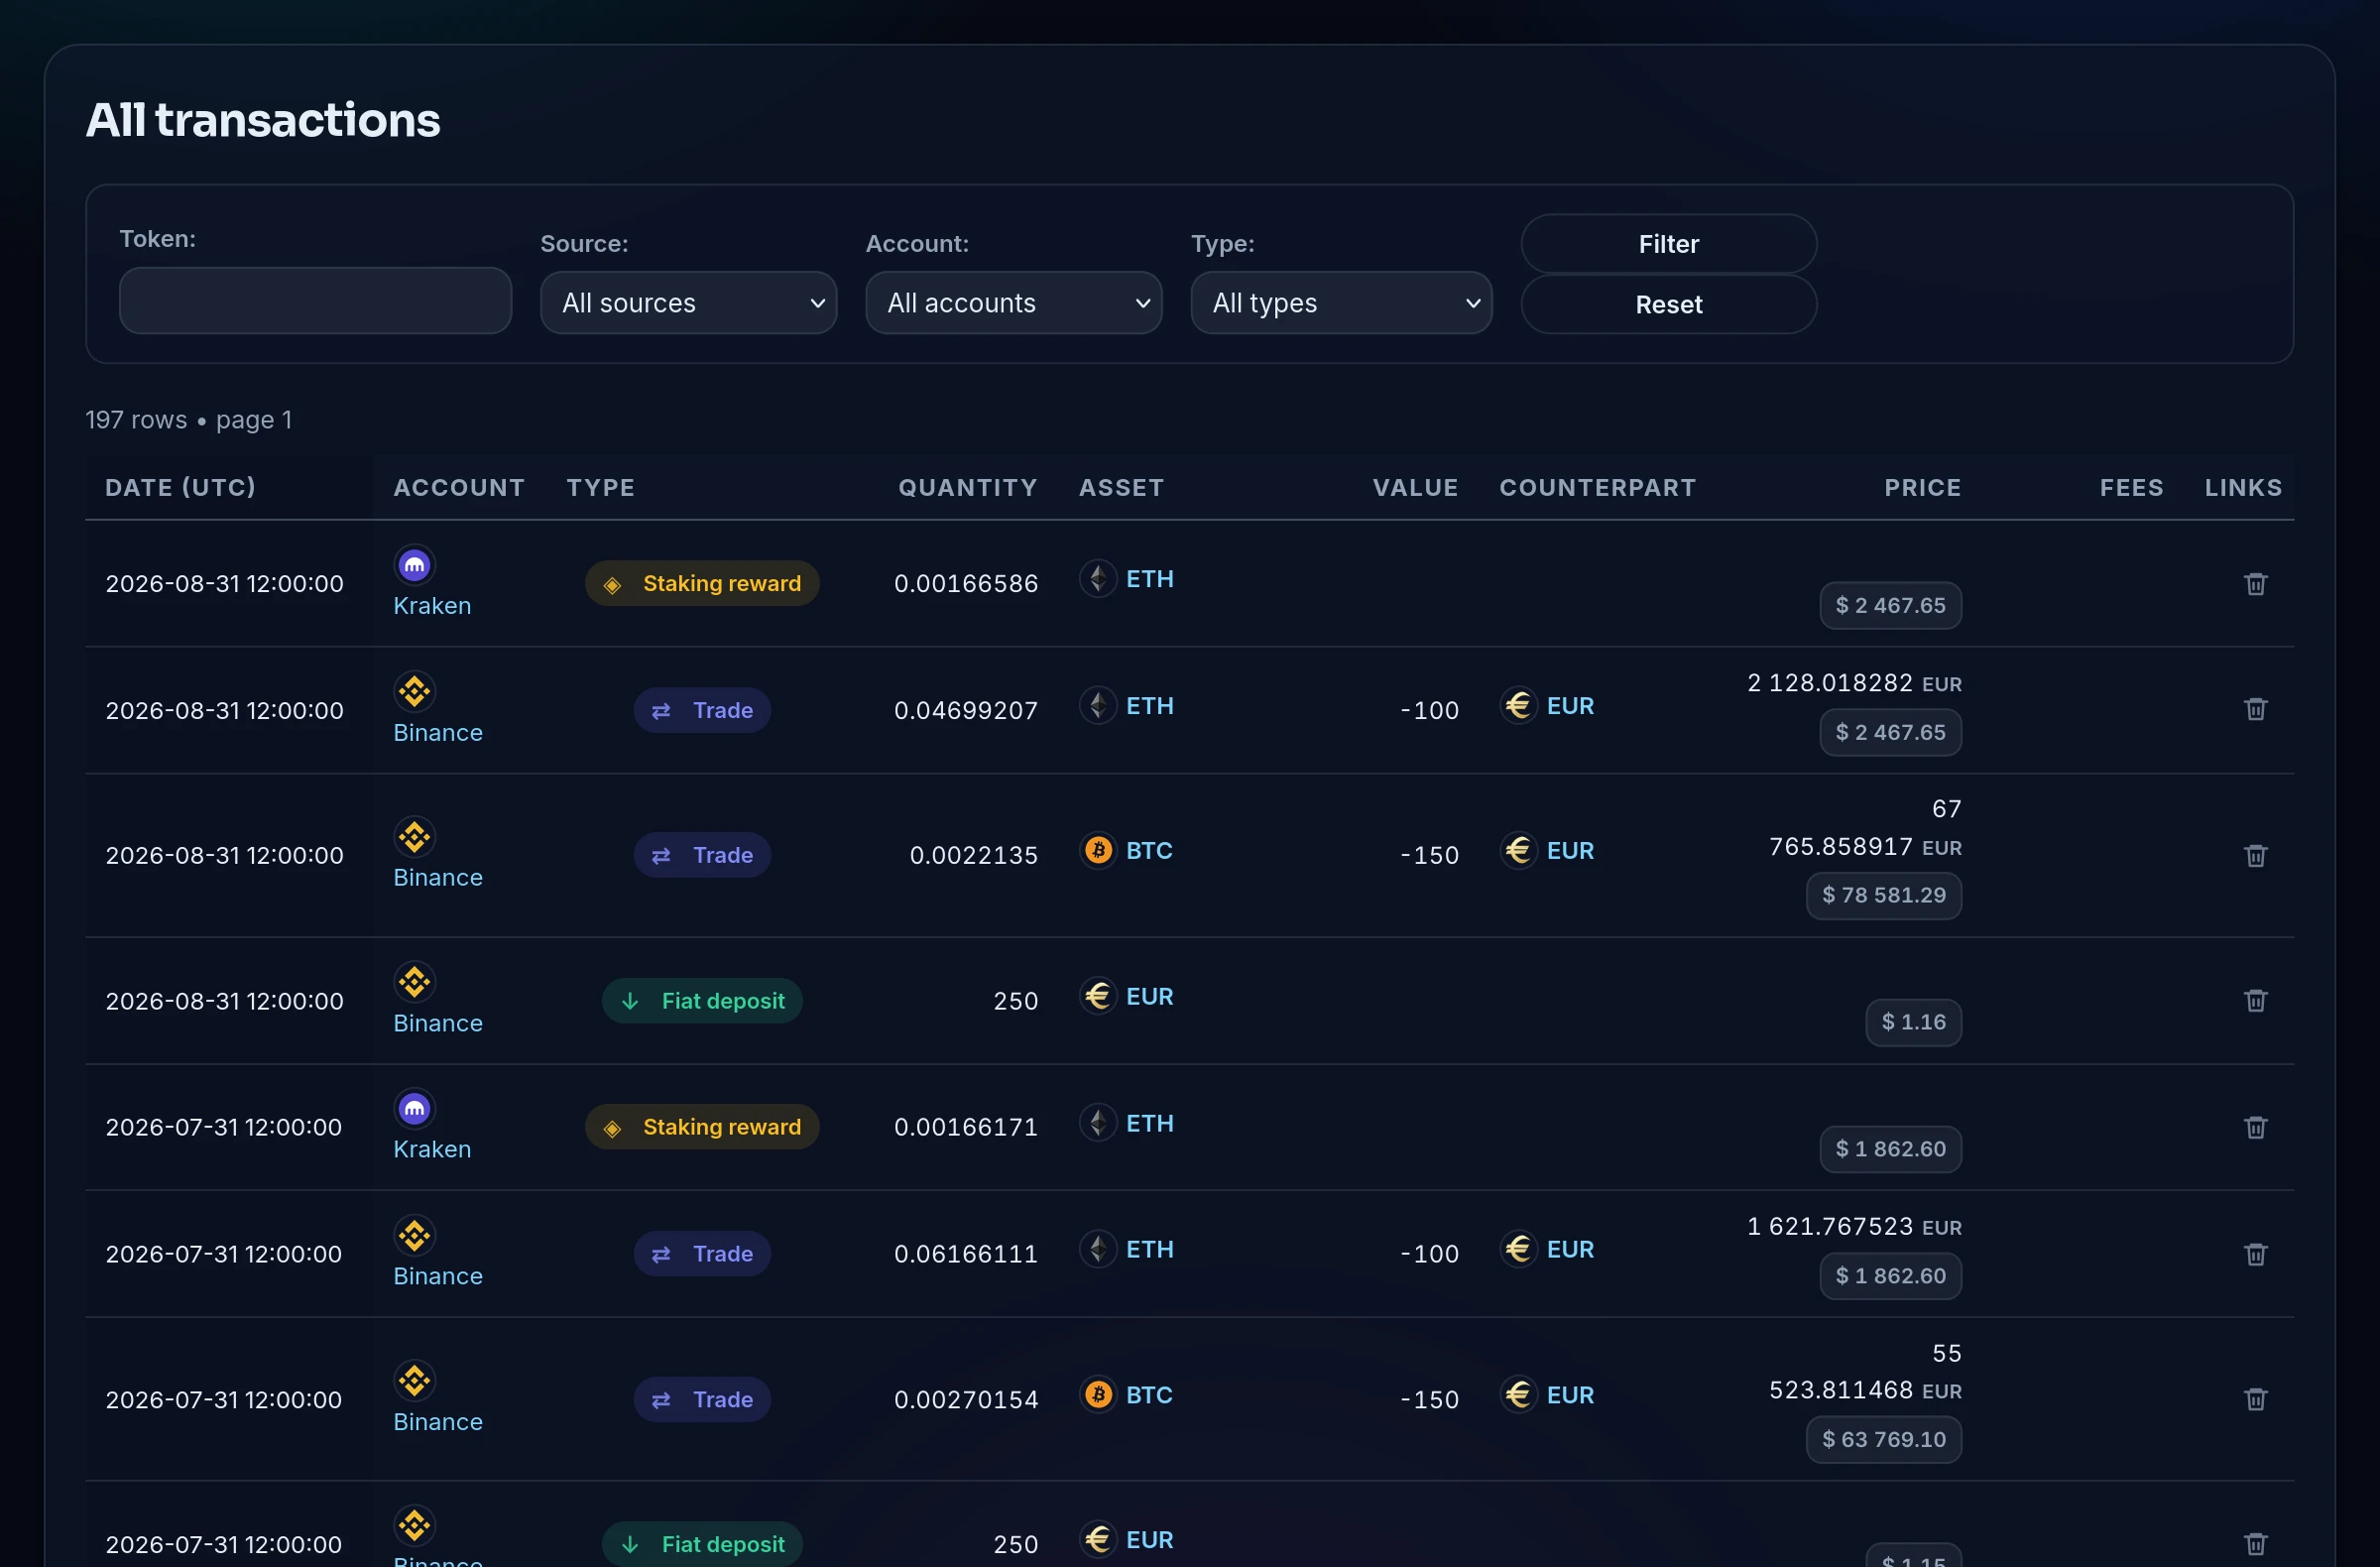The image size is (2380, 1567).
Task: Click the 2 128.018282 EUR price value
Action: [x=1854, y=683]
